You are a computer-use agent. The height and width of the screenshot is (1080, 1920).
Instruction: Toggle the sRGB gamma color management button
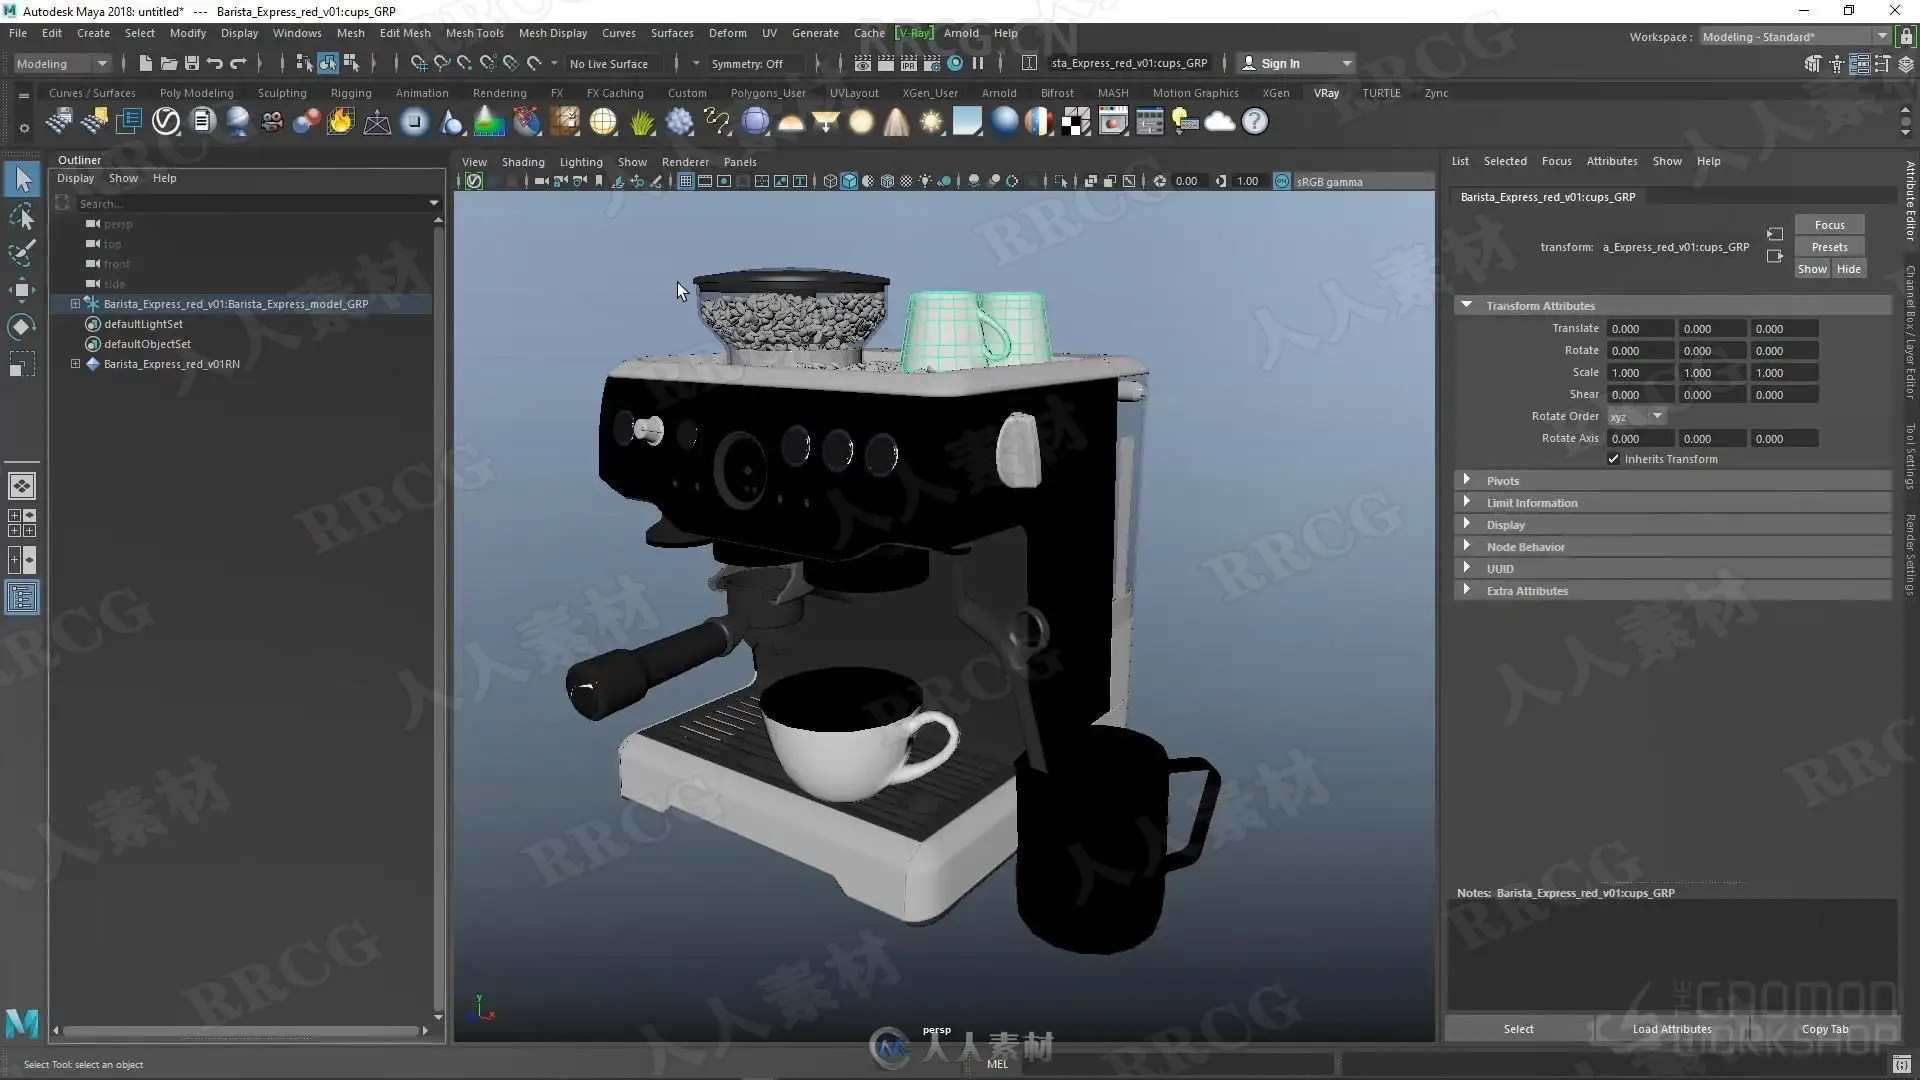point(1282,182)
